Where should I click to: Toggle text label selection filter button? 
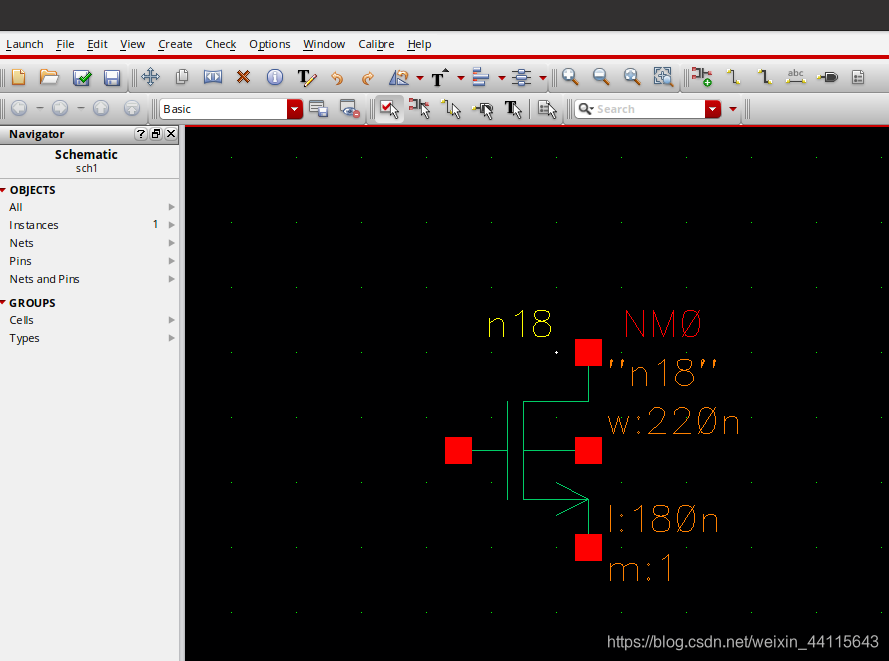click(513, 109)
